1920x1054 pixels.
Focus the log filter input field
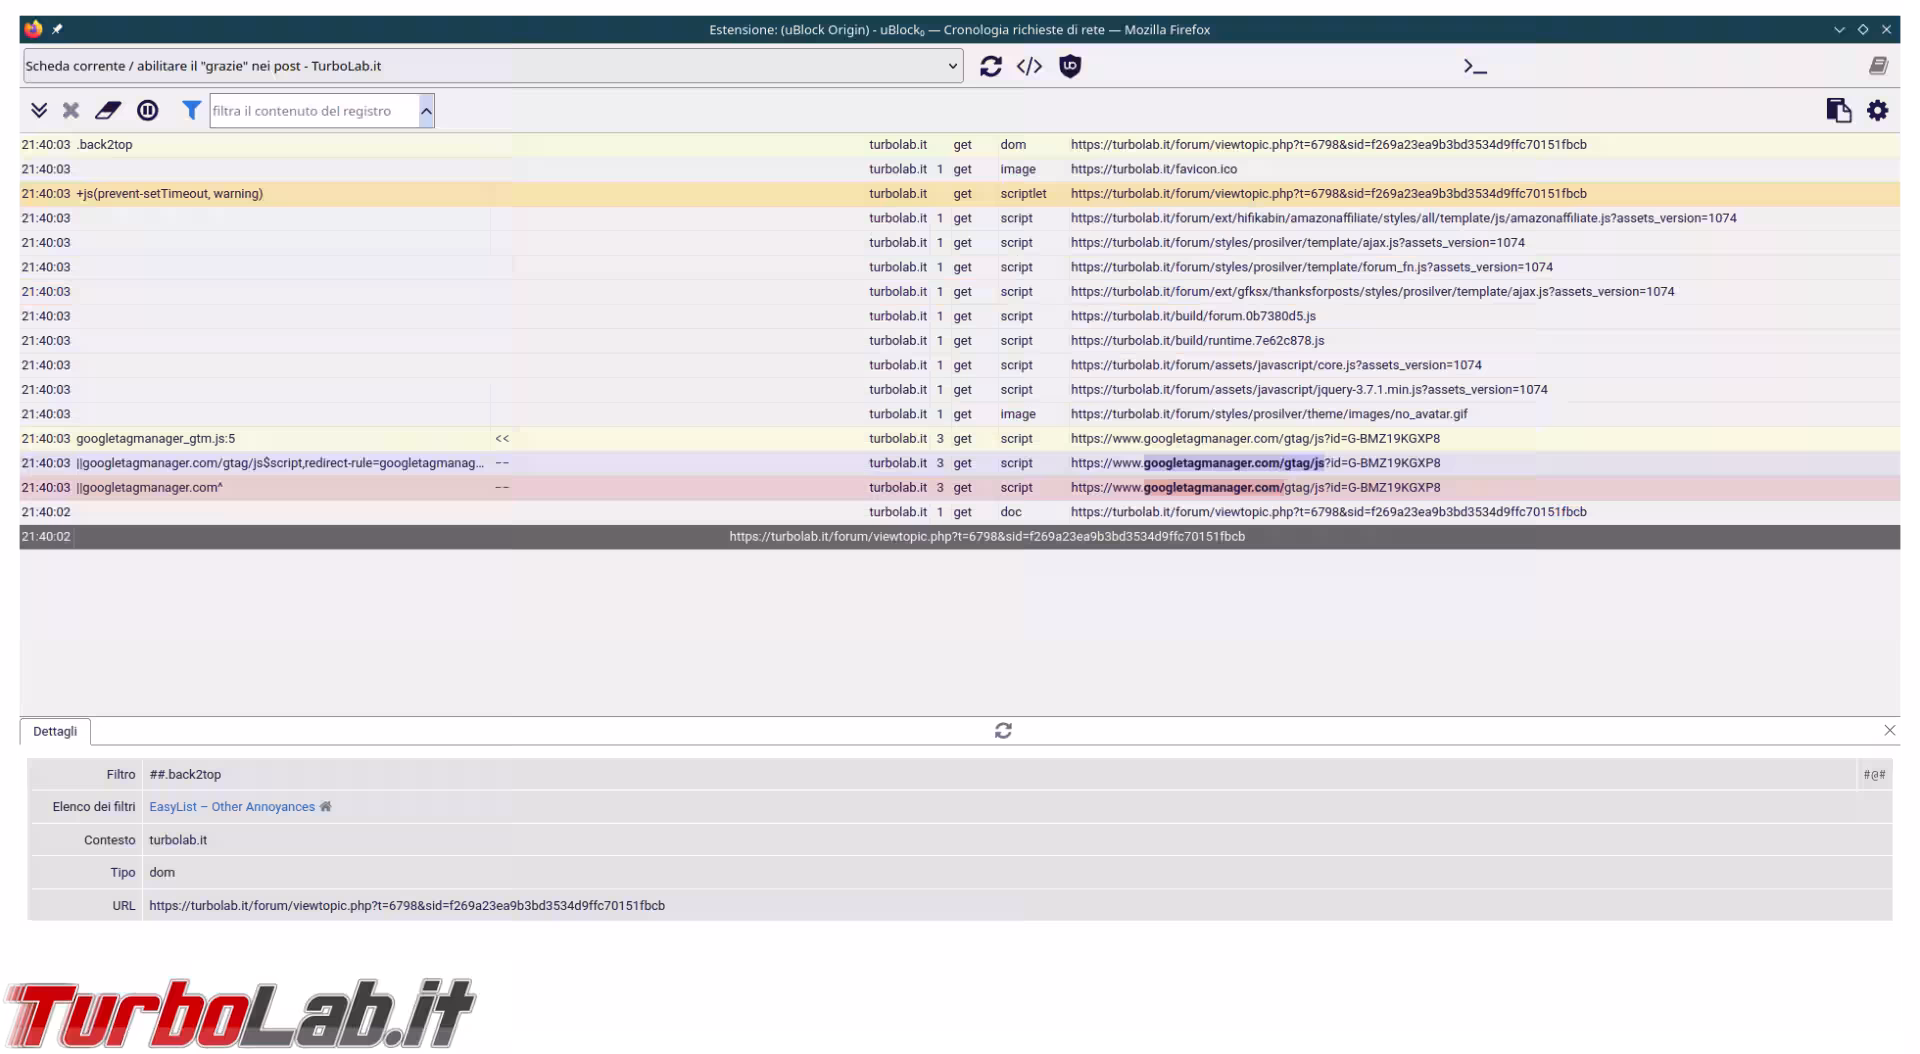[313, 111]
